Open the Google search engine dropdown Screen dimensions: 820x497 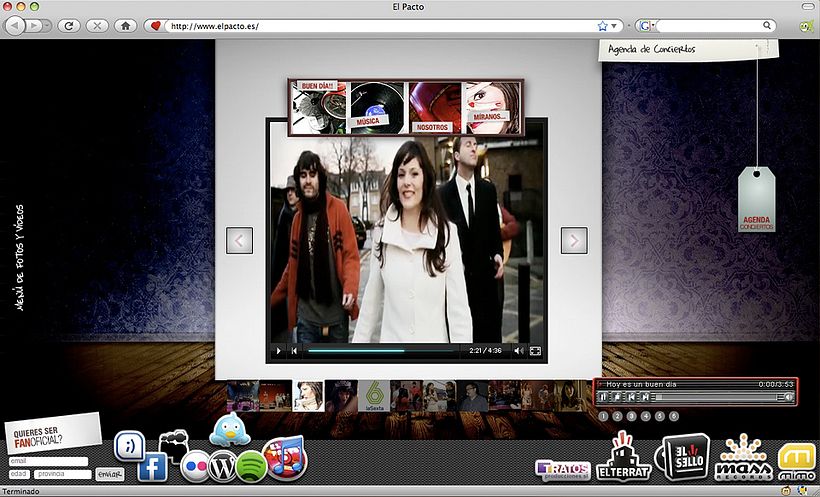tap(646, 26)
